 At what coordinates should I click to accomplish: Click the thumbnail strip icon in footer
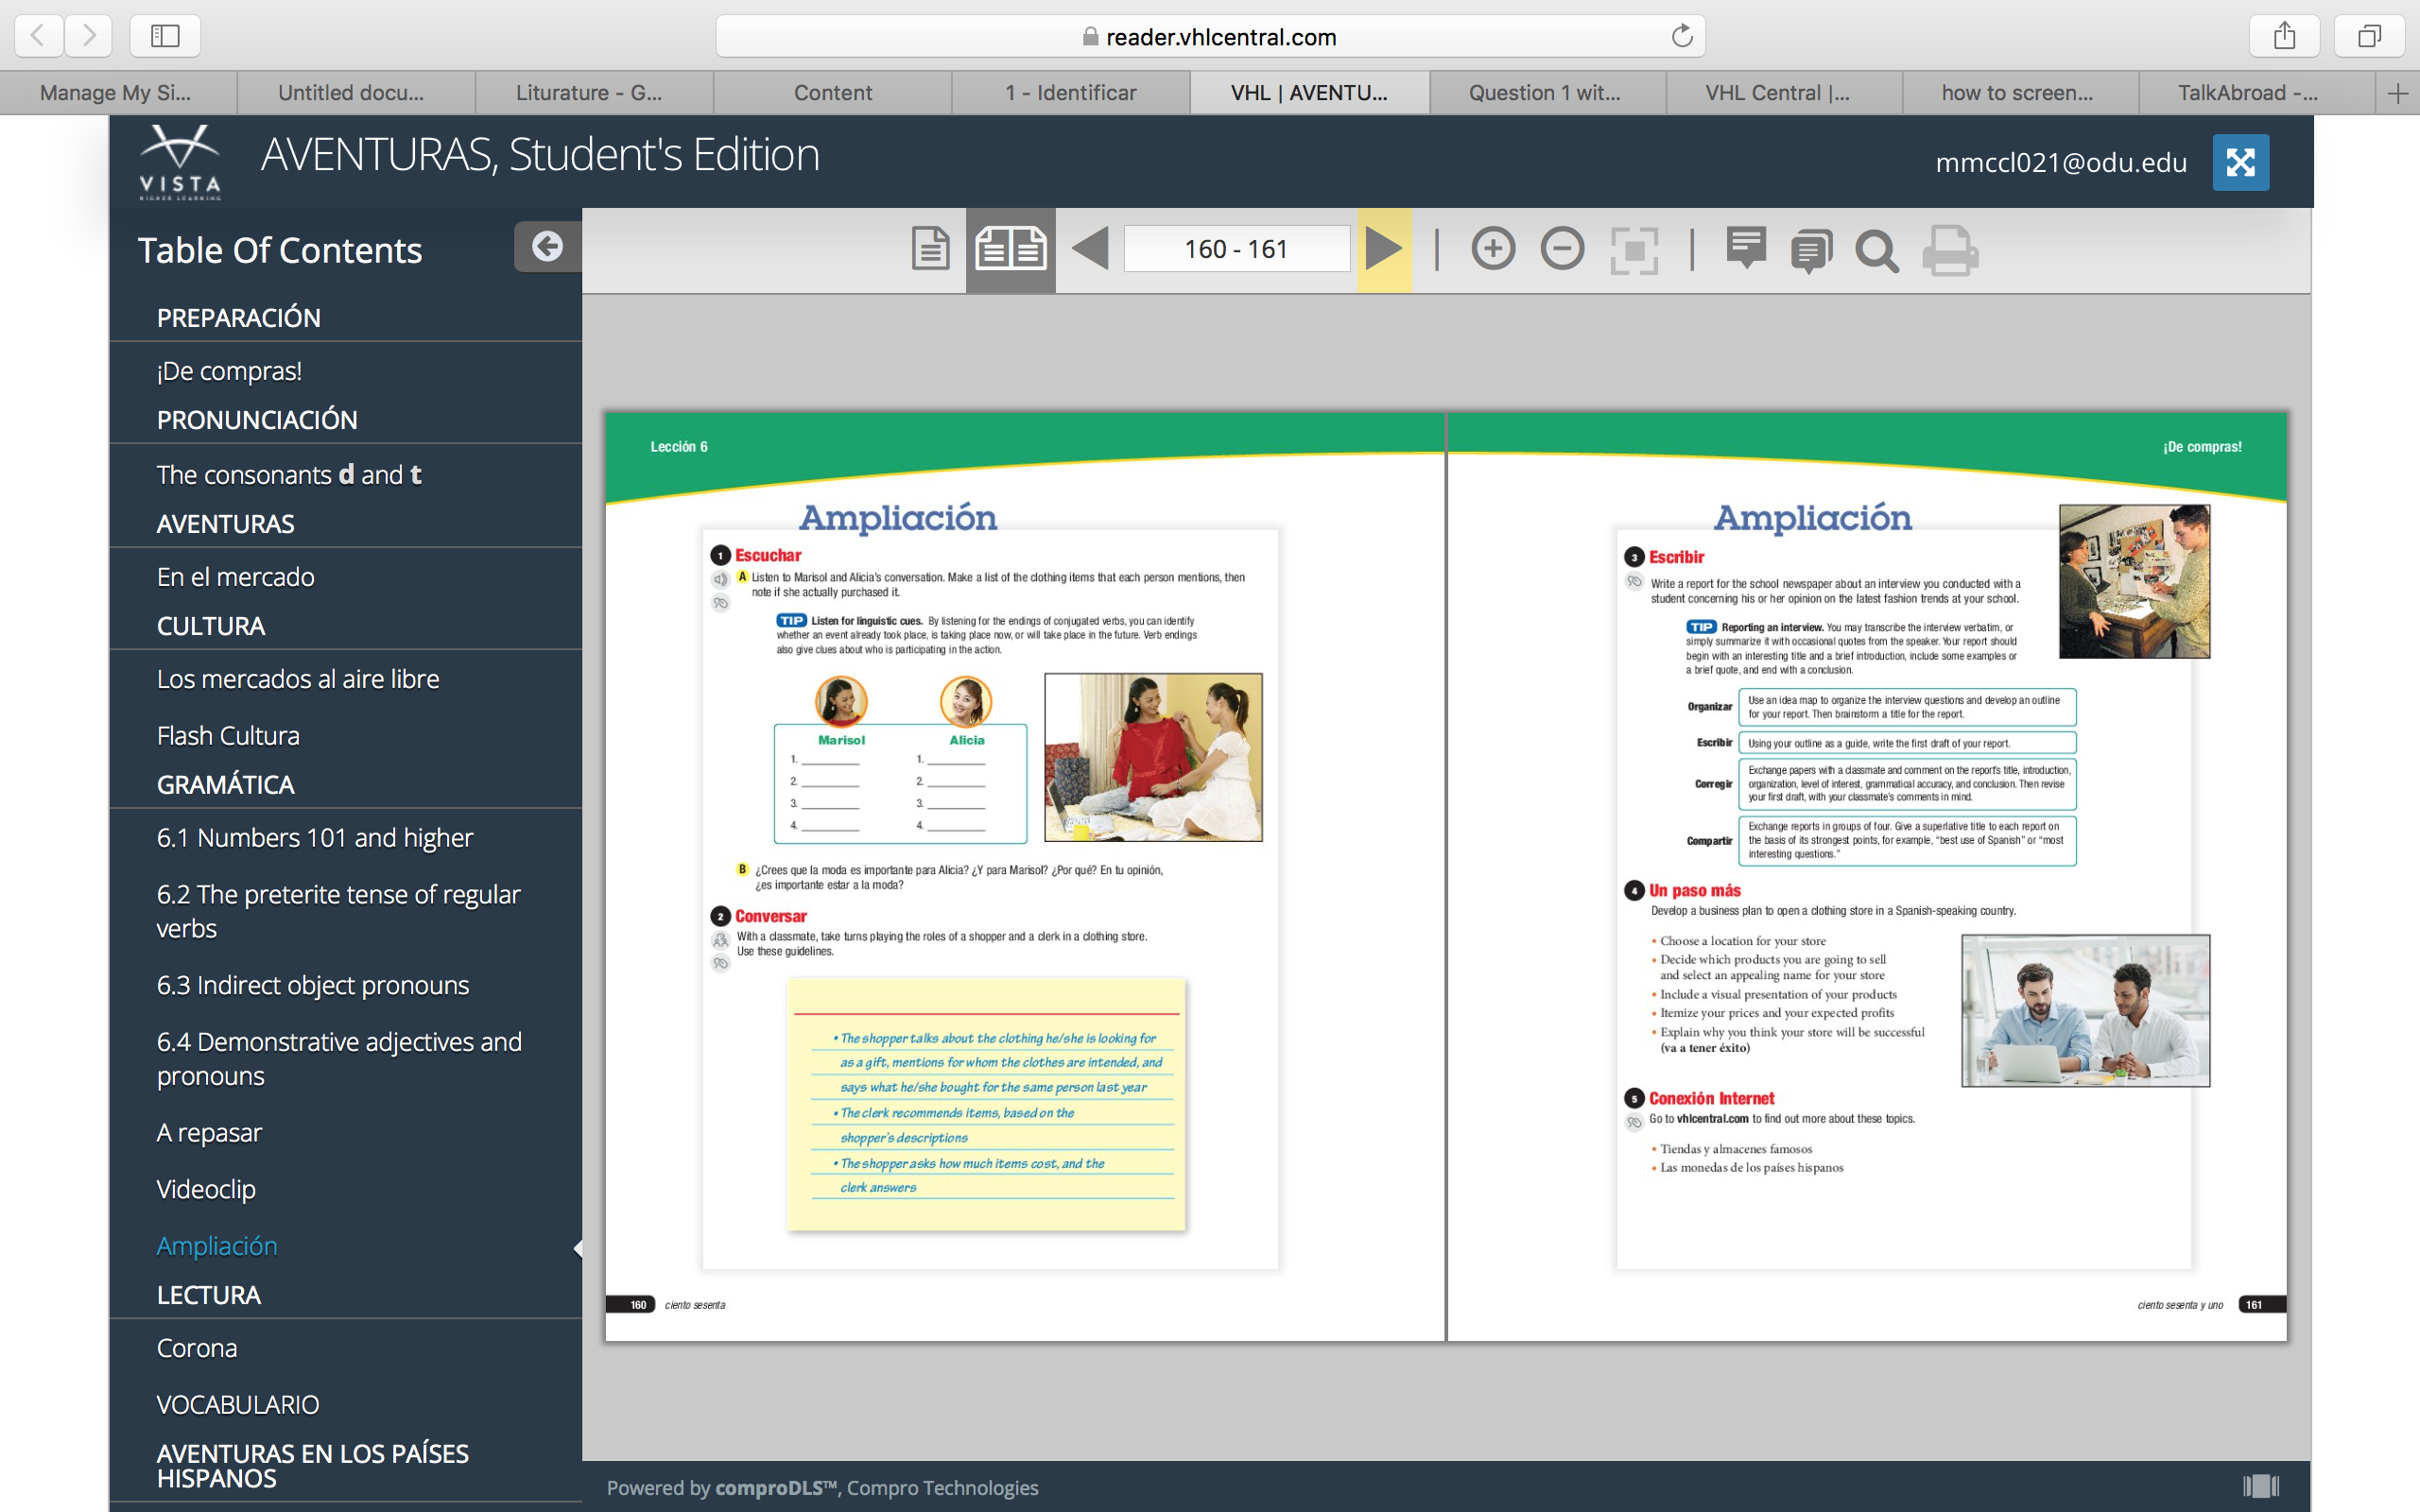click(x=2260, y=1486)
